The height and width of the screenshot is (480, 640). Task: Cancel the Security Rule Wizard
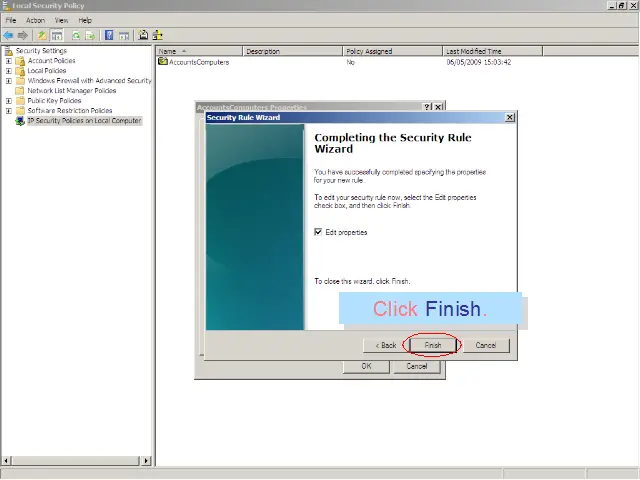(486, 345)
